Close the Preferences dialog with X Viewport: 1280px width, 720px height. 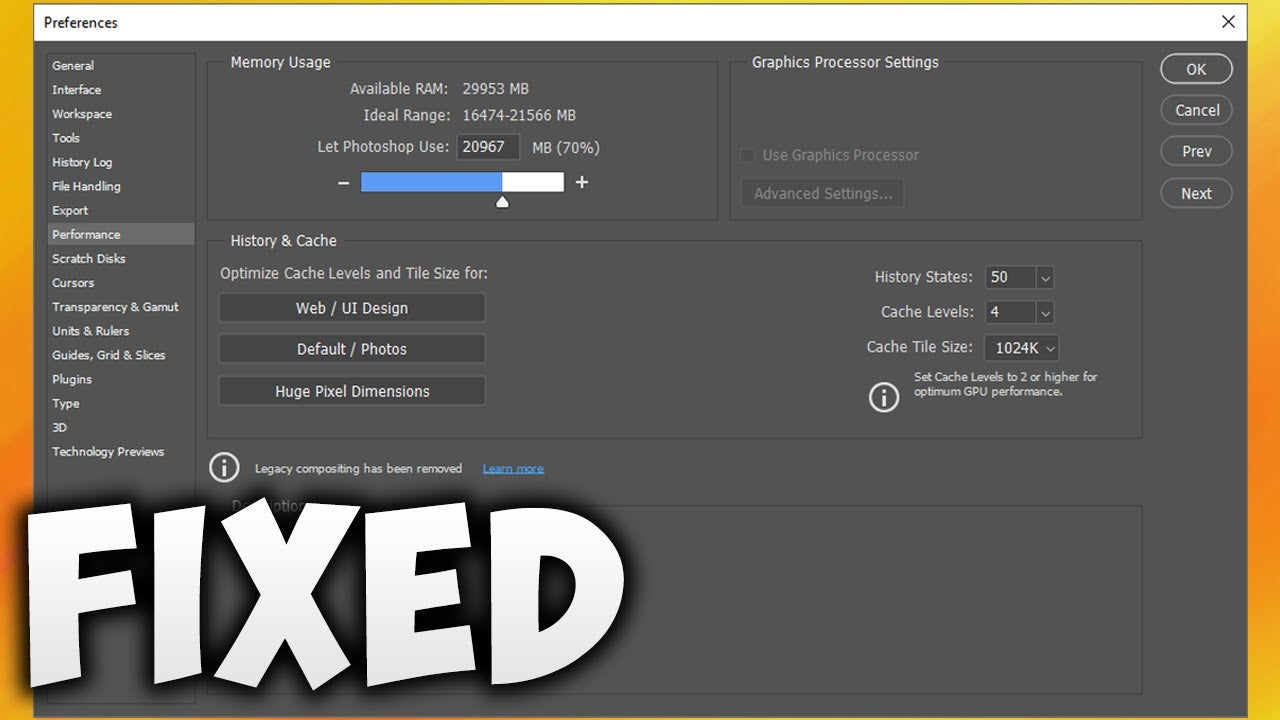pyautogui.click(x=1228, y=22)
